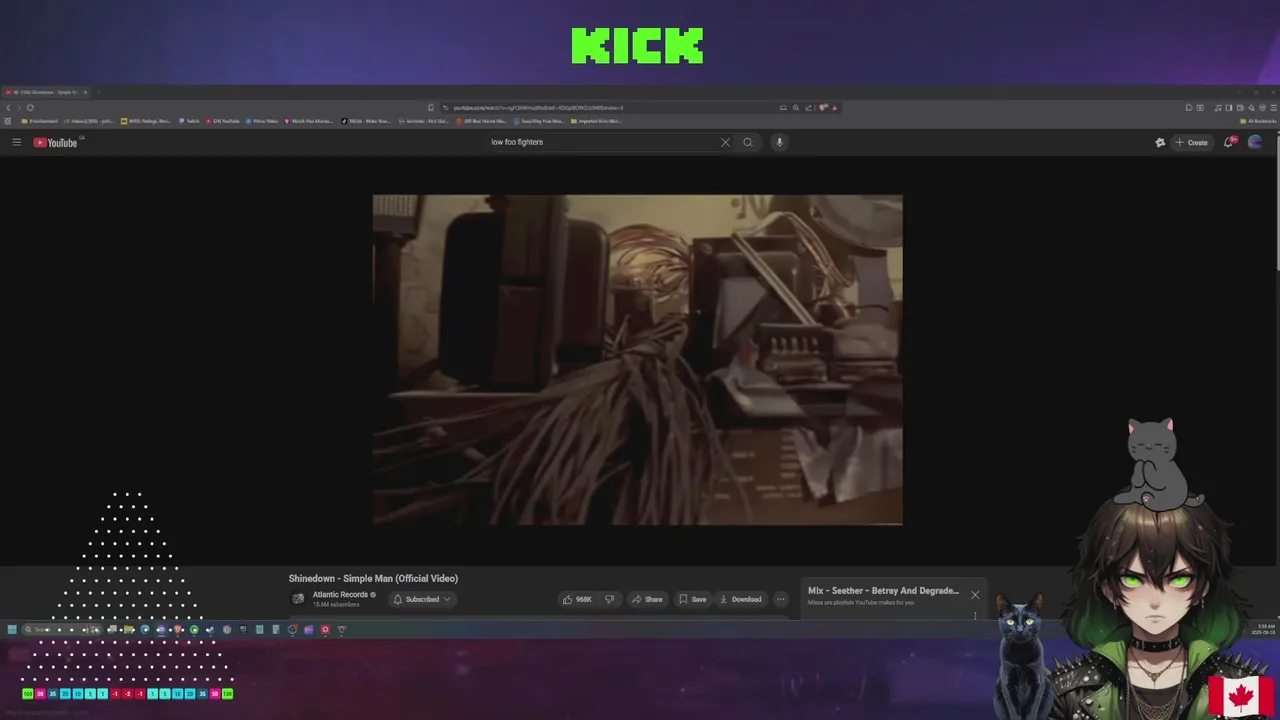Viewport: 1280px width, 720px height.
Task: Share the Simple Man video
Action: point(647,599)
